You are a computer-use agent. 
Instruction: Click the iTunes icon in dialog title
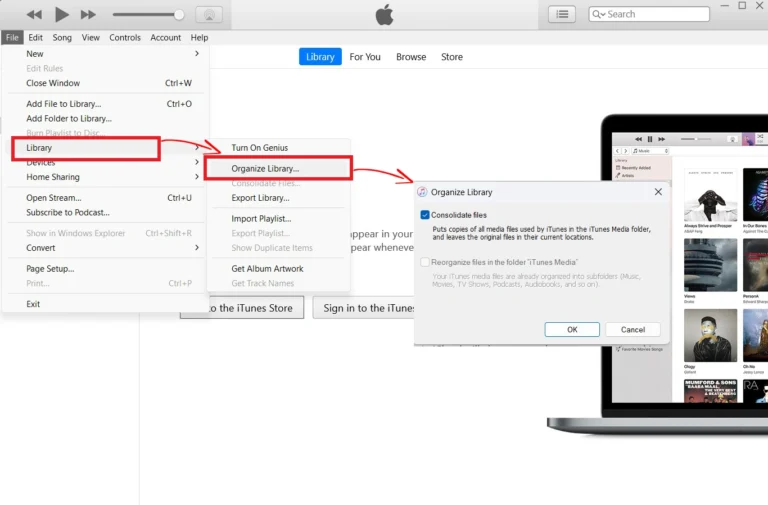422,192
